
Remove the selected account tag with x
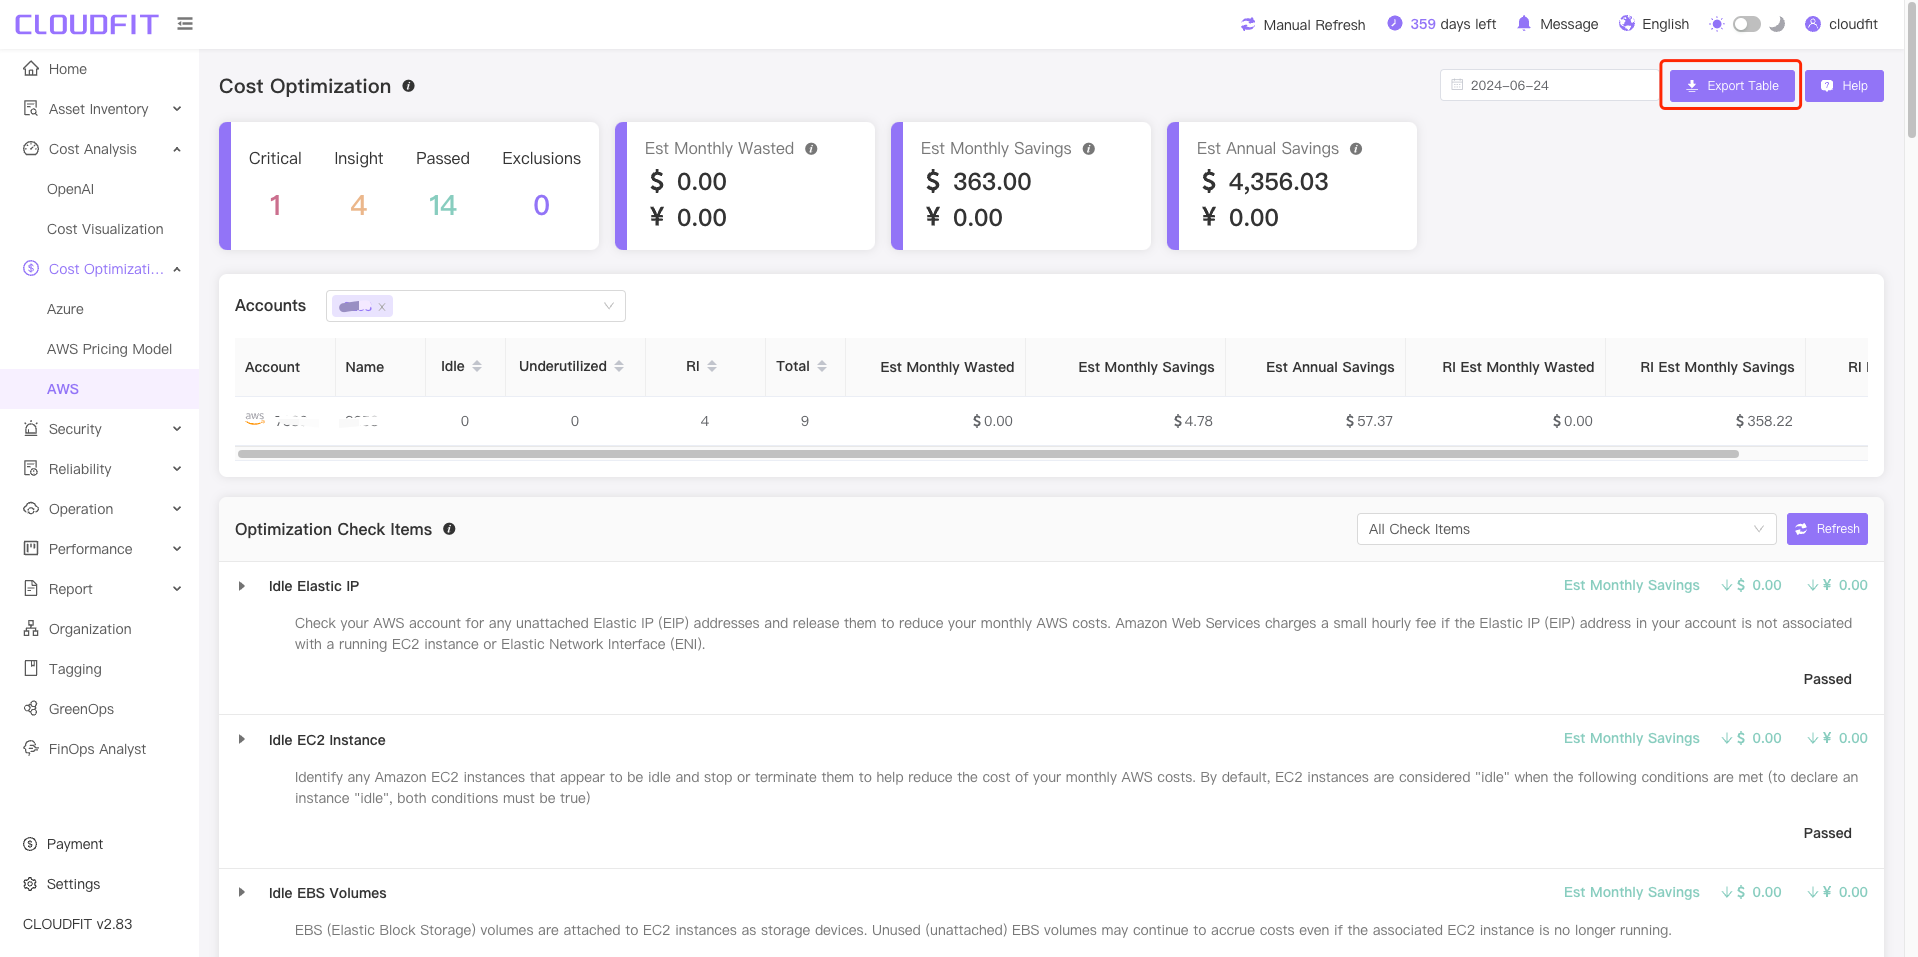382,307
